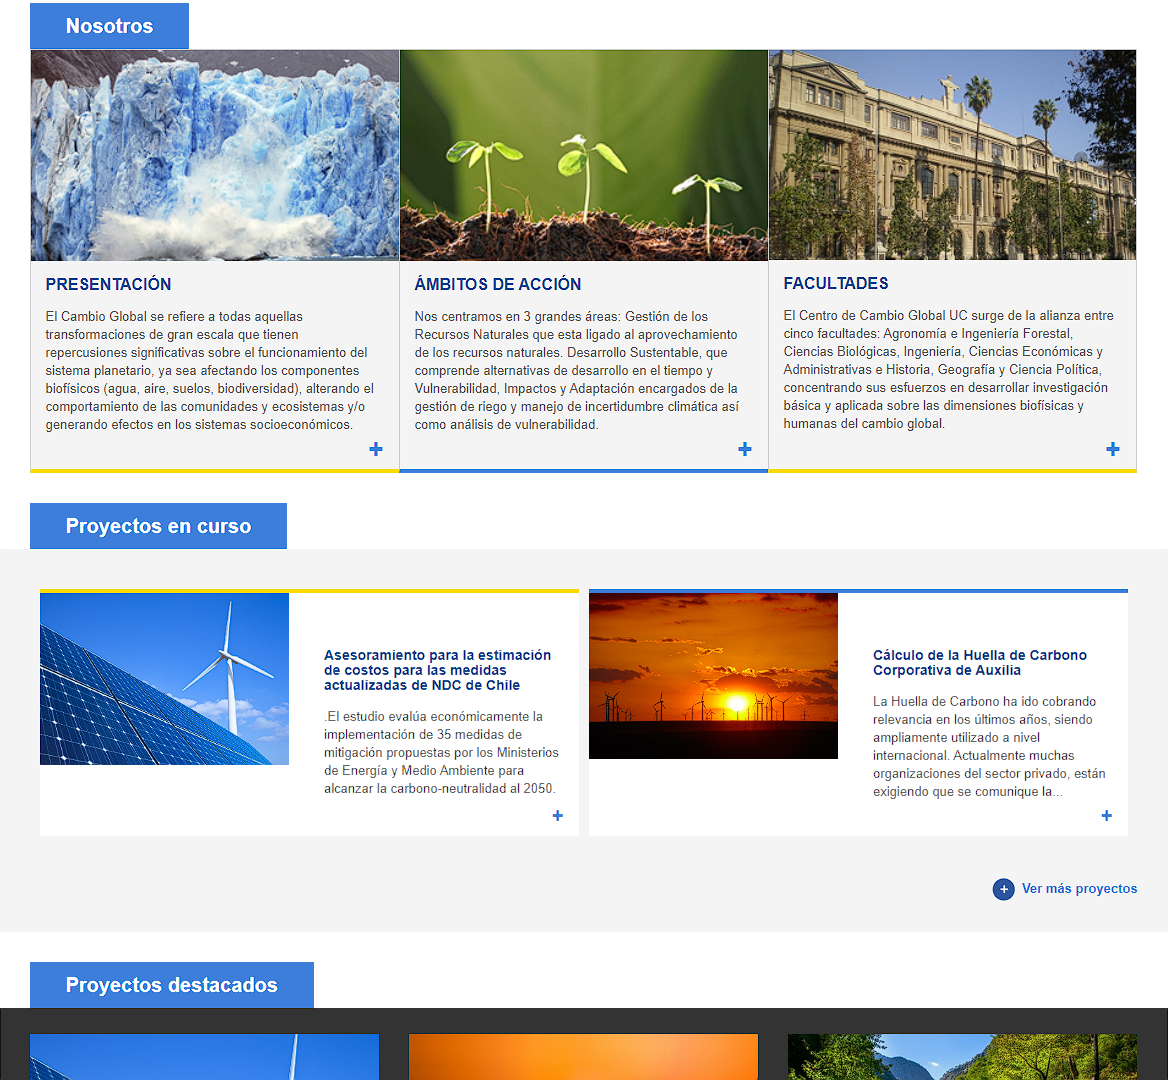Select the Proyectos en curso header tab
Screen dimensions: 1168x1080
coord(159,526)
